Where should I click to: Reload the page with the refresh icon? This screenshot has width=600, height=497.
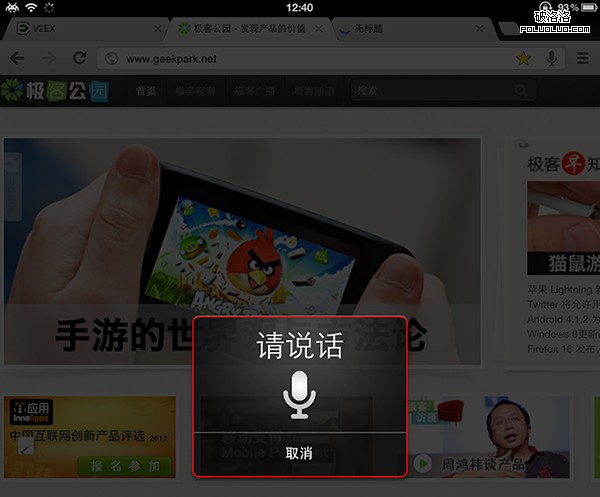click(x=78, y=59)
